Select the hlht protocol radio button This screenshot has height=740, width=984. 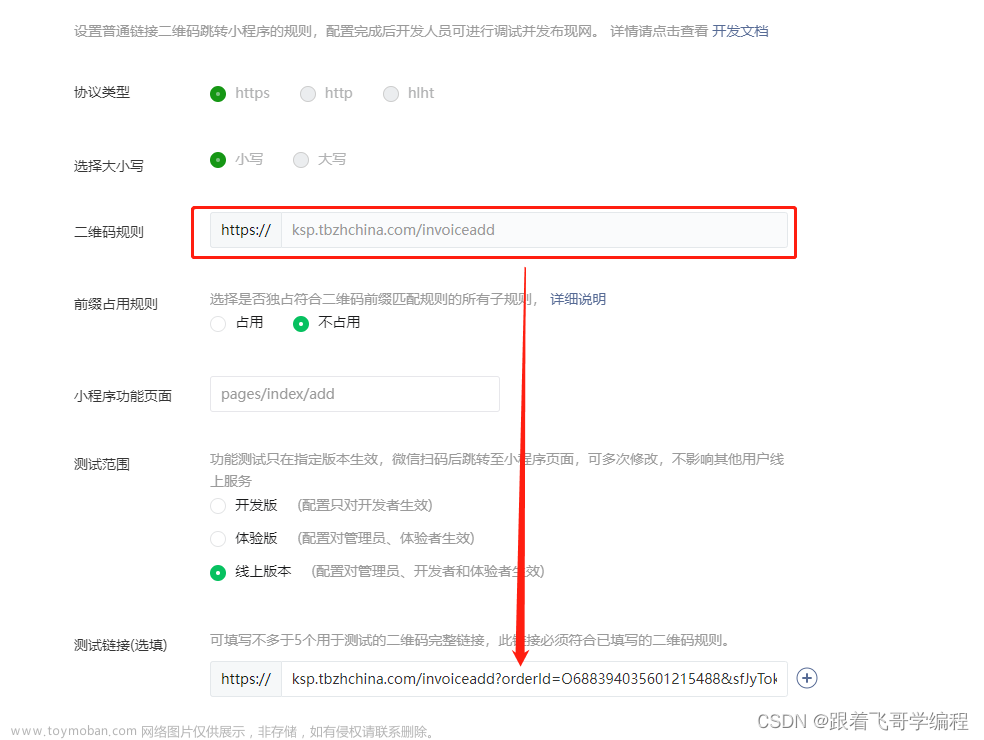(x=391, y=94)
